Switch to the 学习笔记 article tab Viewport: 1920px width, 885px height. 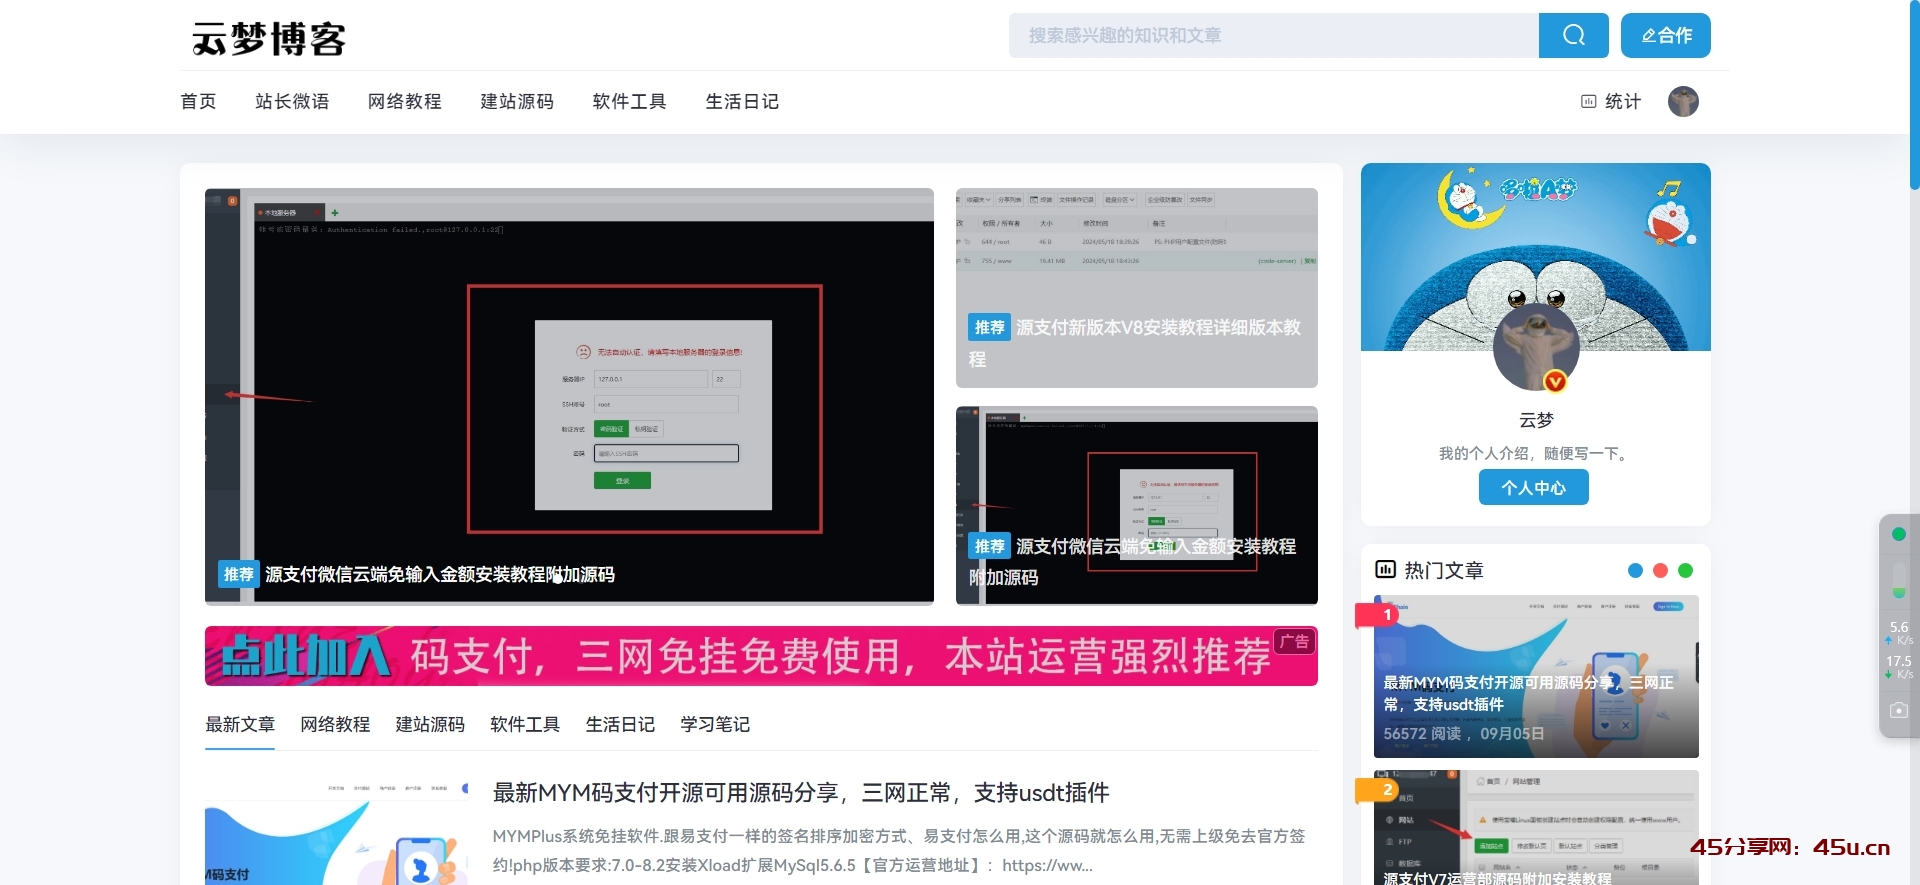715,724
